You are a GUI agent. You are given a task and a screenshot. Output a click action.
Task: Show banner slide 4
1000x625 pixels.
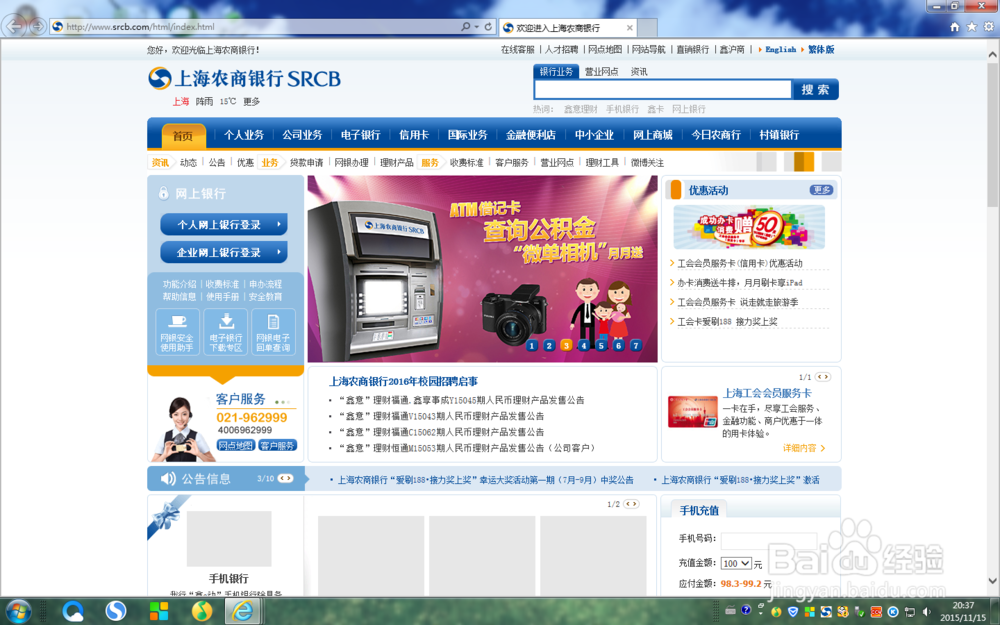584,345
